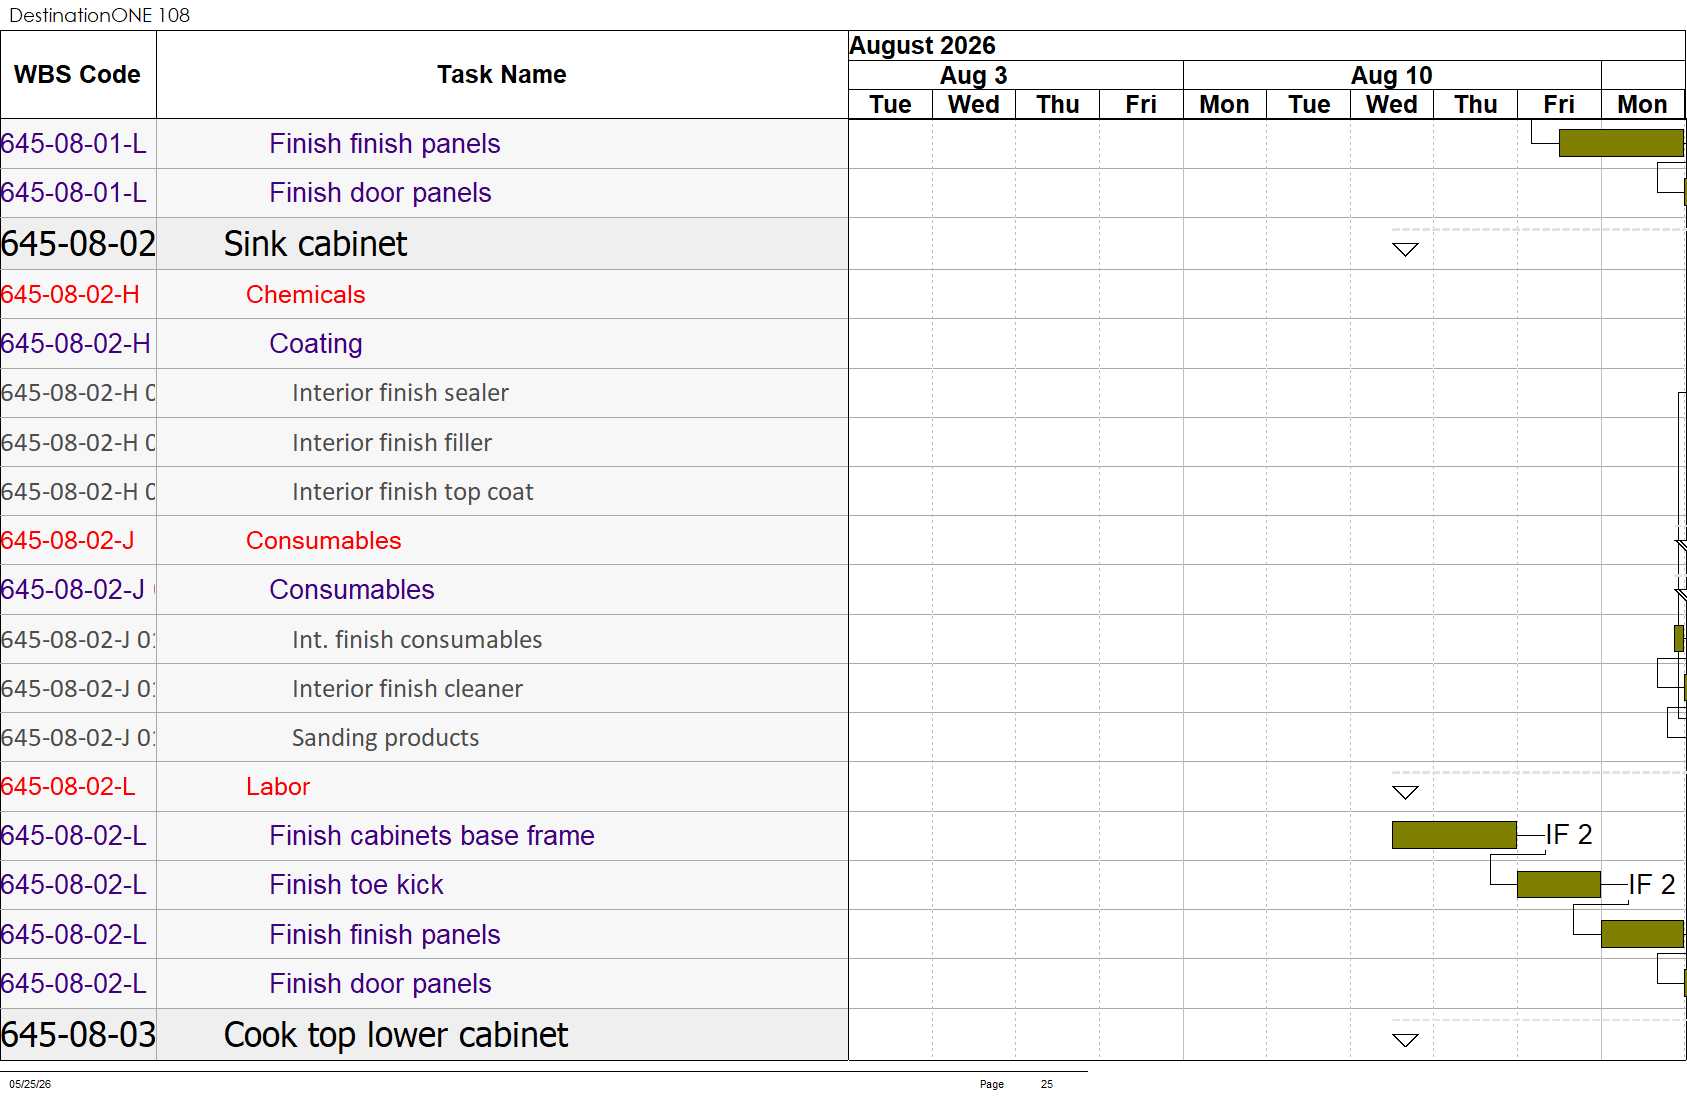This screenshot has width=1687, height=1097.
Task: Click the IF 2 label beside toe kick bar
Action: point(1651,884)
